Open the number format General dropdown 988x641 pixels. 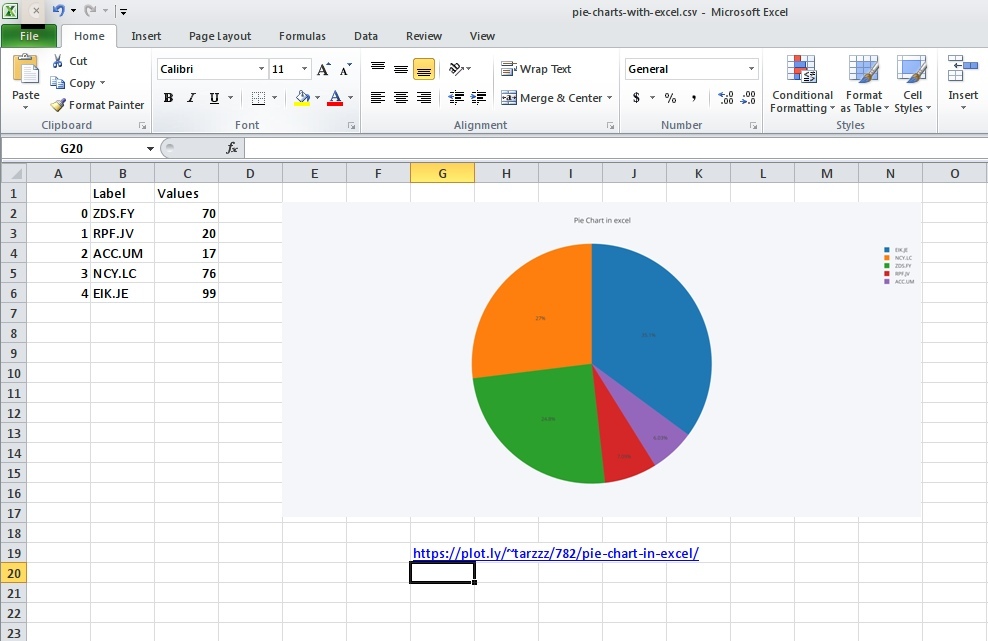coord(751,69)
